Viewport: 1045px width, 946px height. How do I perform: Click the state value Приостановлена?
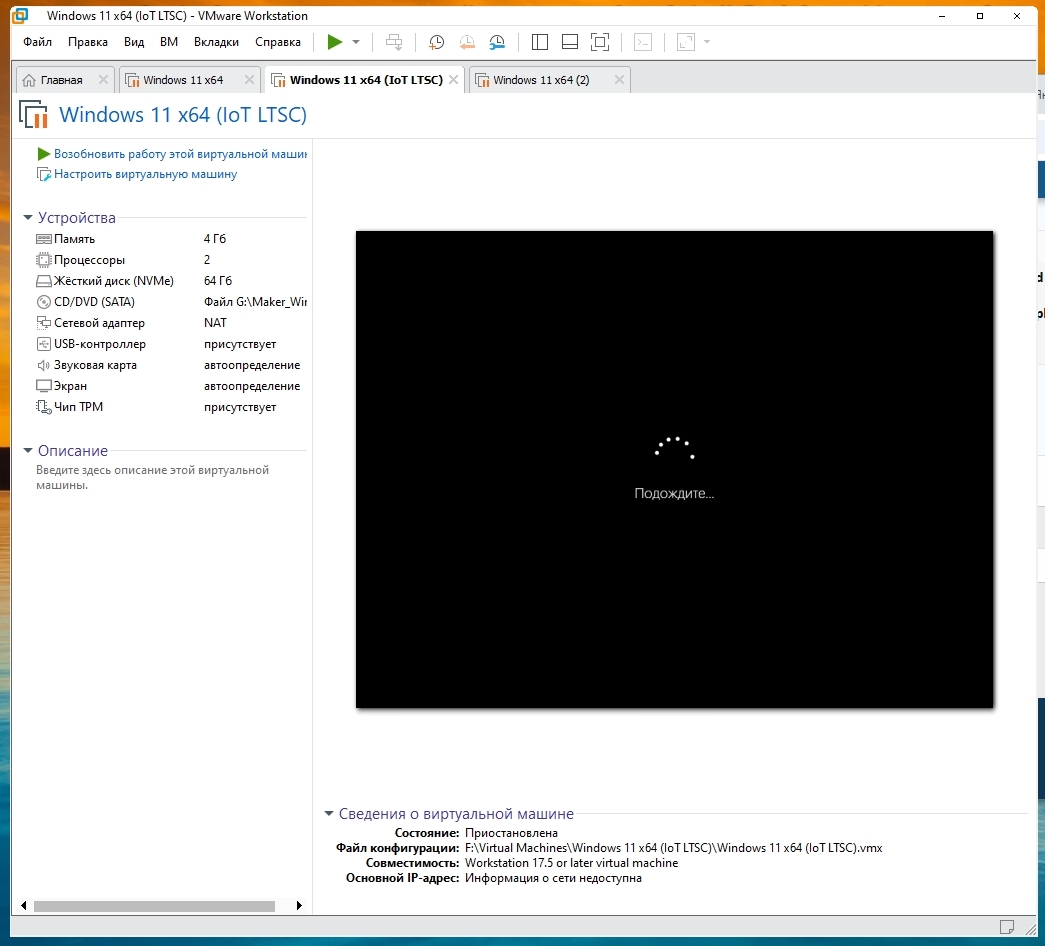pos(511,833)
